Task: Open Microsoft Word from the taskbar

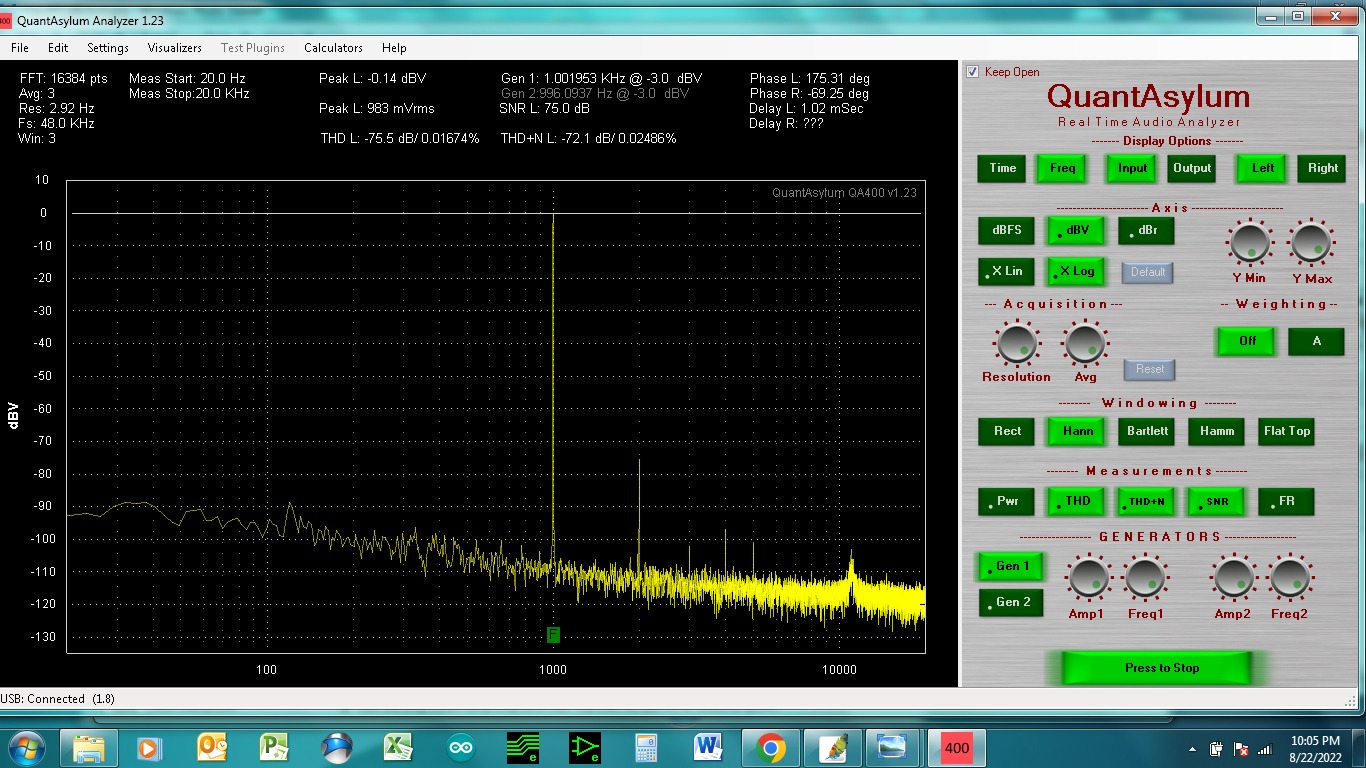Action: coord(708,748)
